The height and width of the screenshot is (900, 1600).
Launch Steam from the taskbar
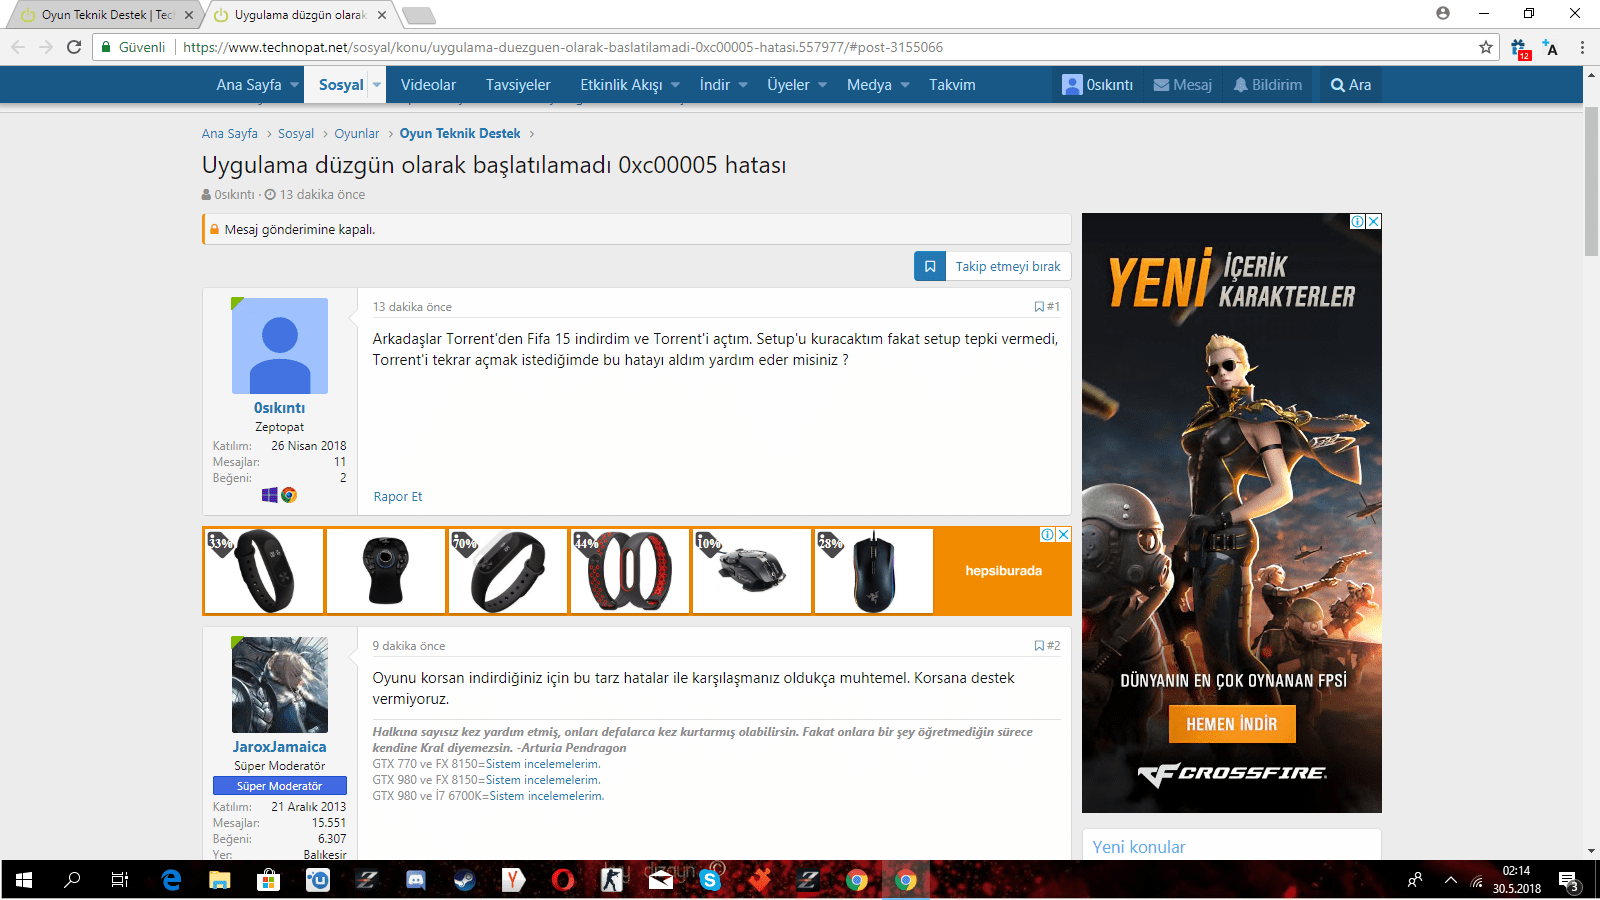tap(464, 880)
